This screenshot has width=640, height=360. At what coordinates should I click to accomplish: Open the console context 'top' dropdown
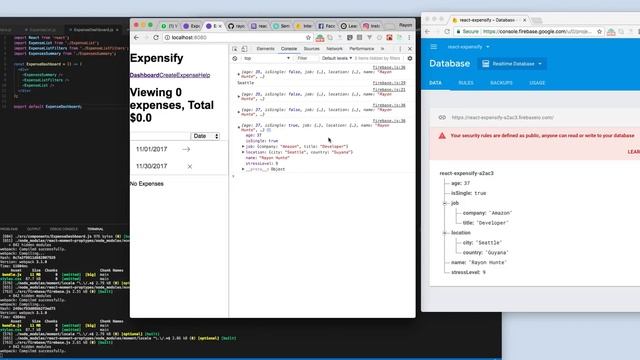pyautogui.click(x=267, y=58)
